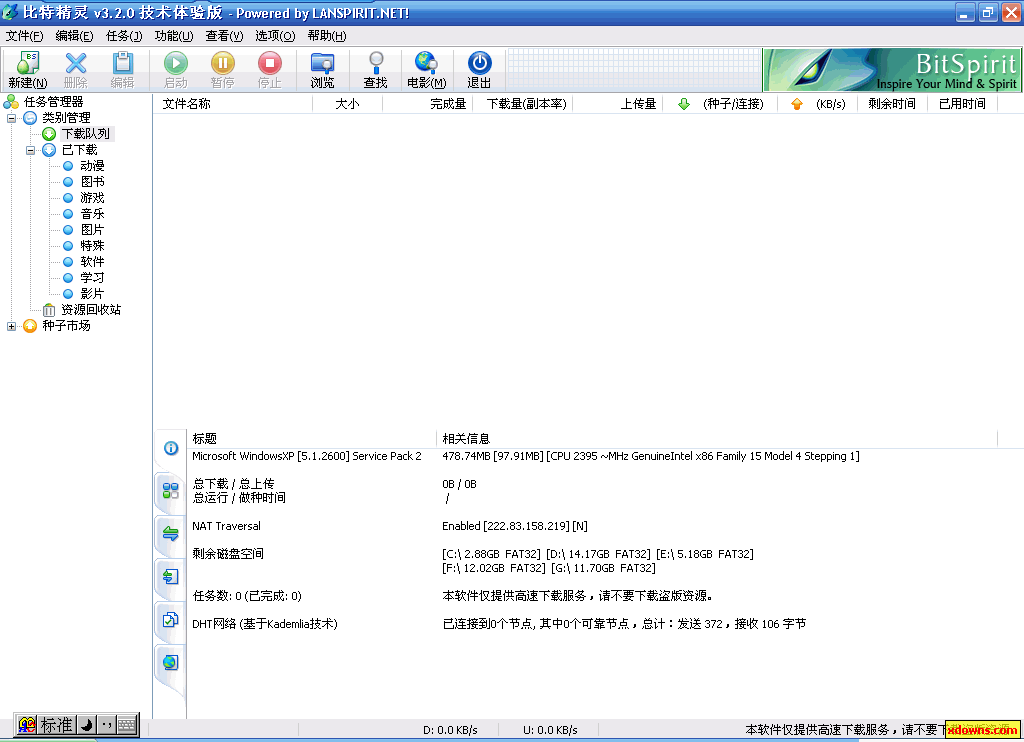Switch to the import-arrow document side tab
This screenshot has width=1024, height=742.
click(170, 577)
